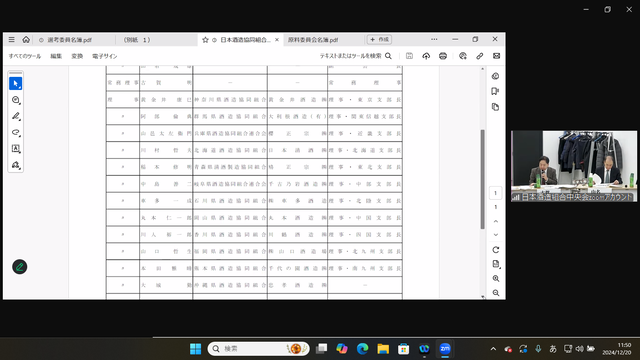640x360 pixels.
Task: Select the fill and sign stamp tool
Action: coord(16,165)
